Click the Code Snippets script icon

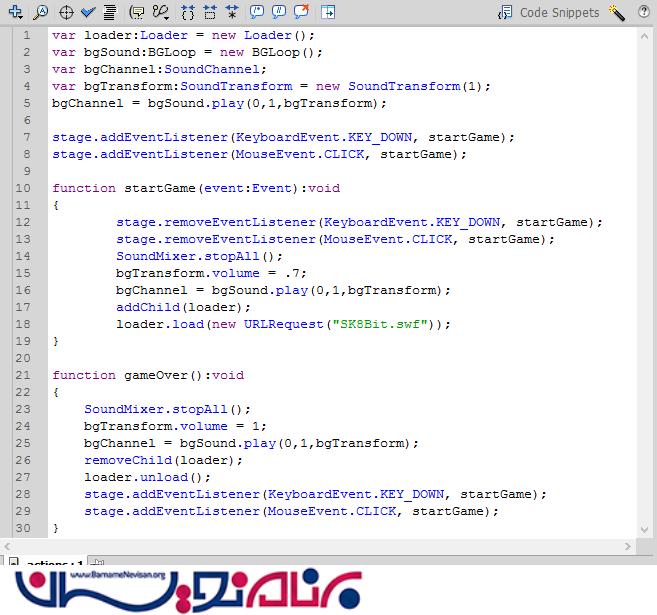coord(505,13)
